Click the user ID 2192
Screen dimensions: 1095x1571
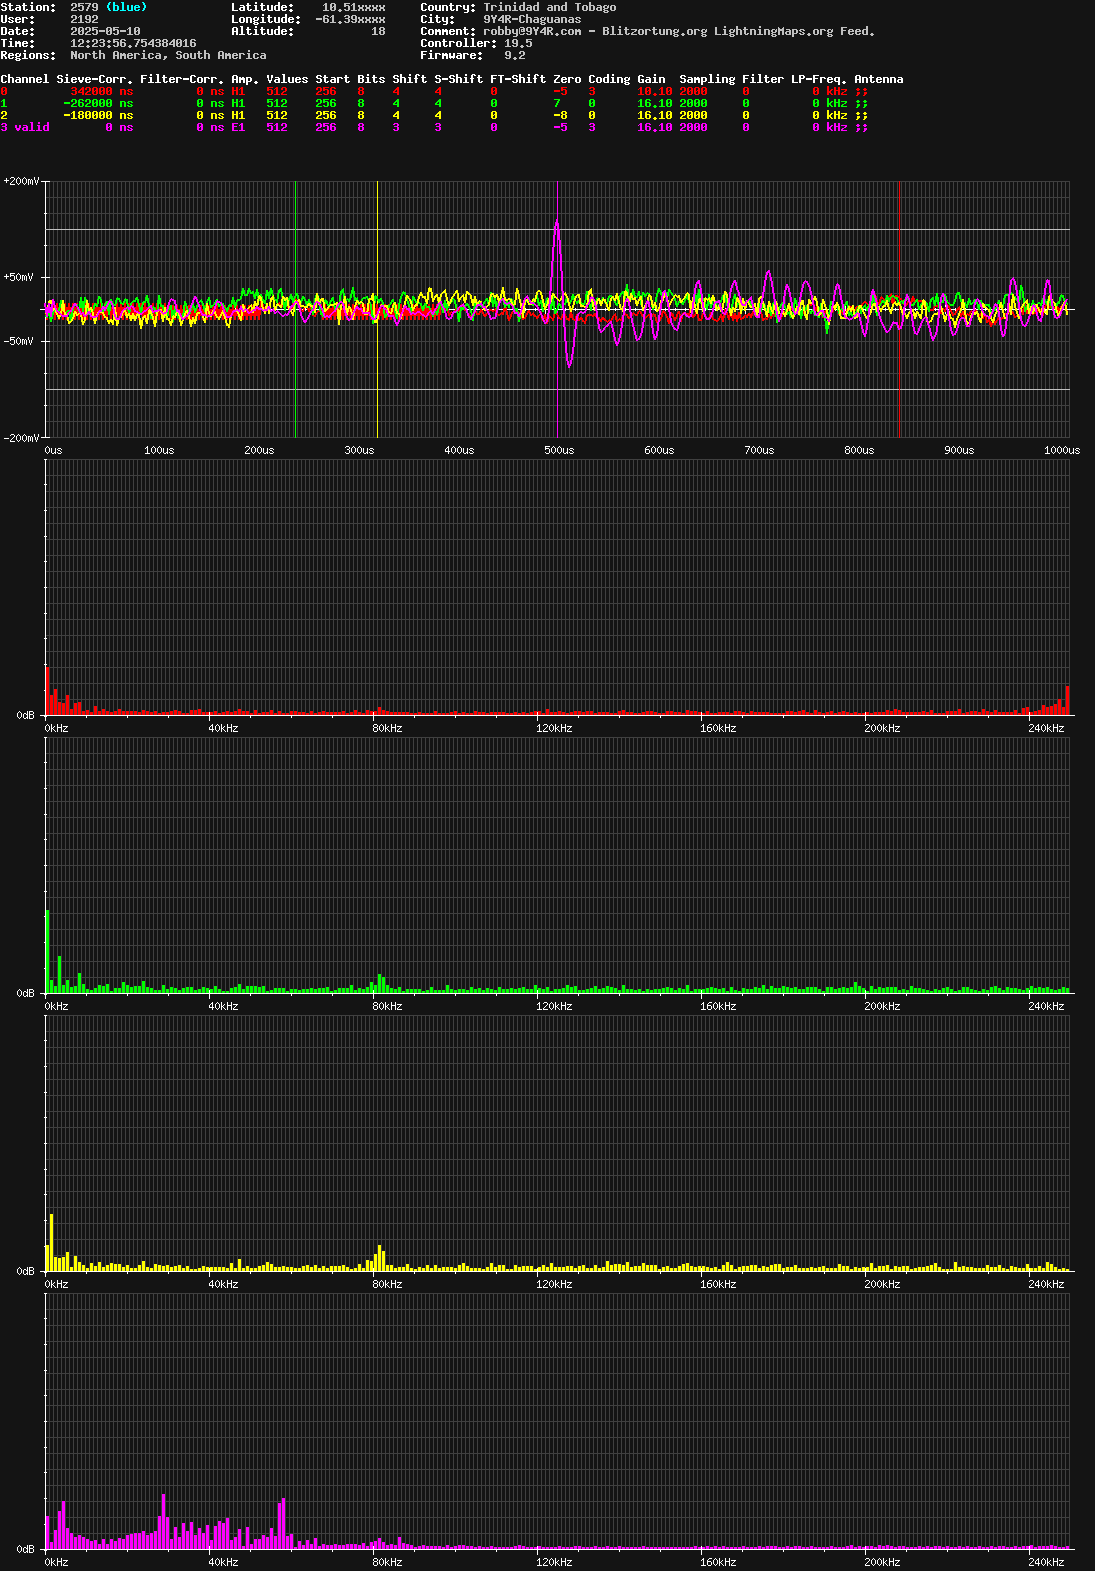pyautogui.click(x=84, y=19)
